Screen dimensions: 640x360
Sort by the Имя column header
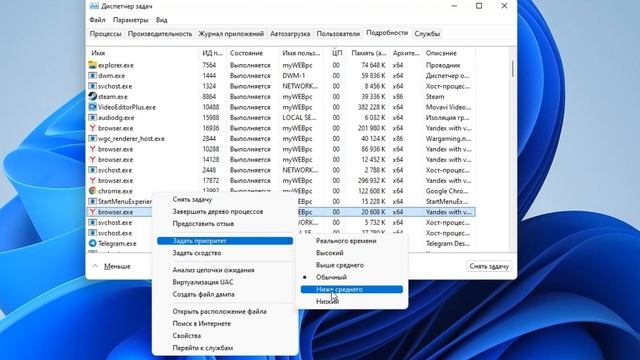(x=143, y=53)
